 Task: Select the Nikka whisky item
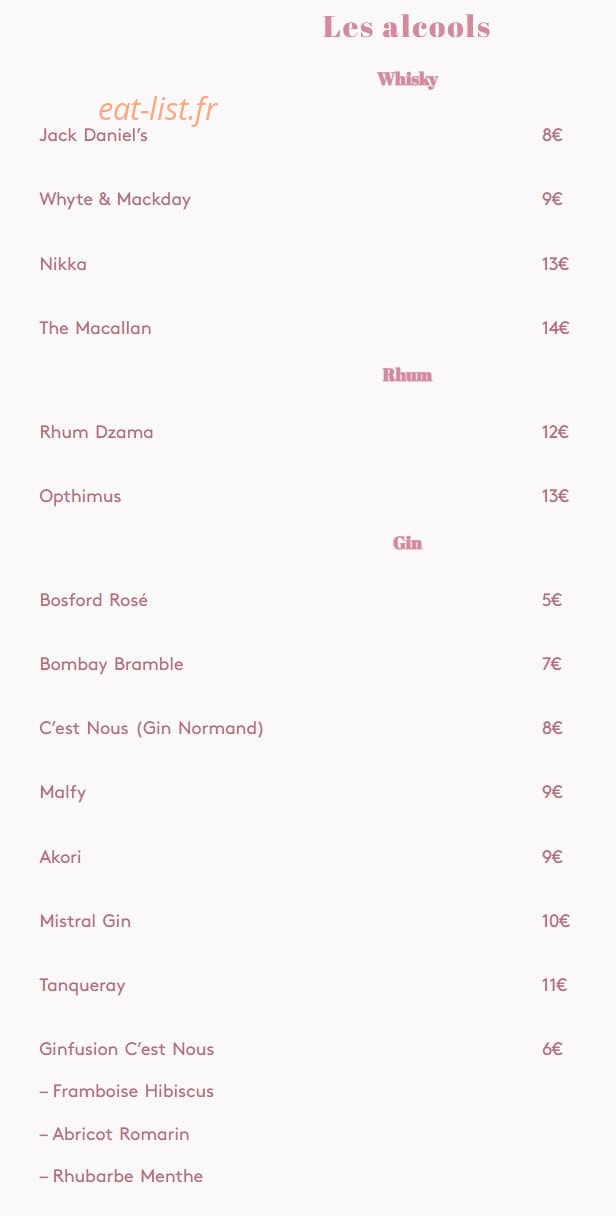63,264
